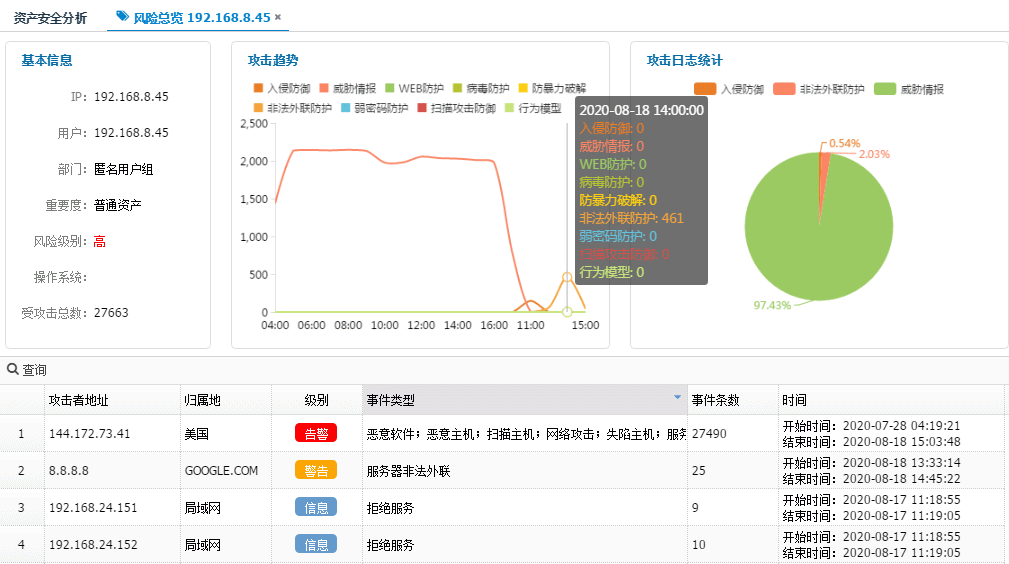Click the orange 警告 level badge
Image resolution: width=1009 pixels, height=564 pixels.
pos(315,470)
